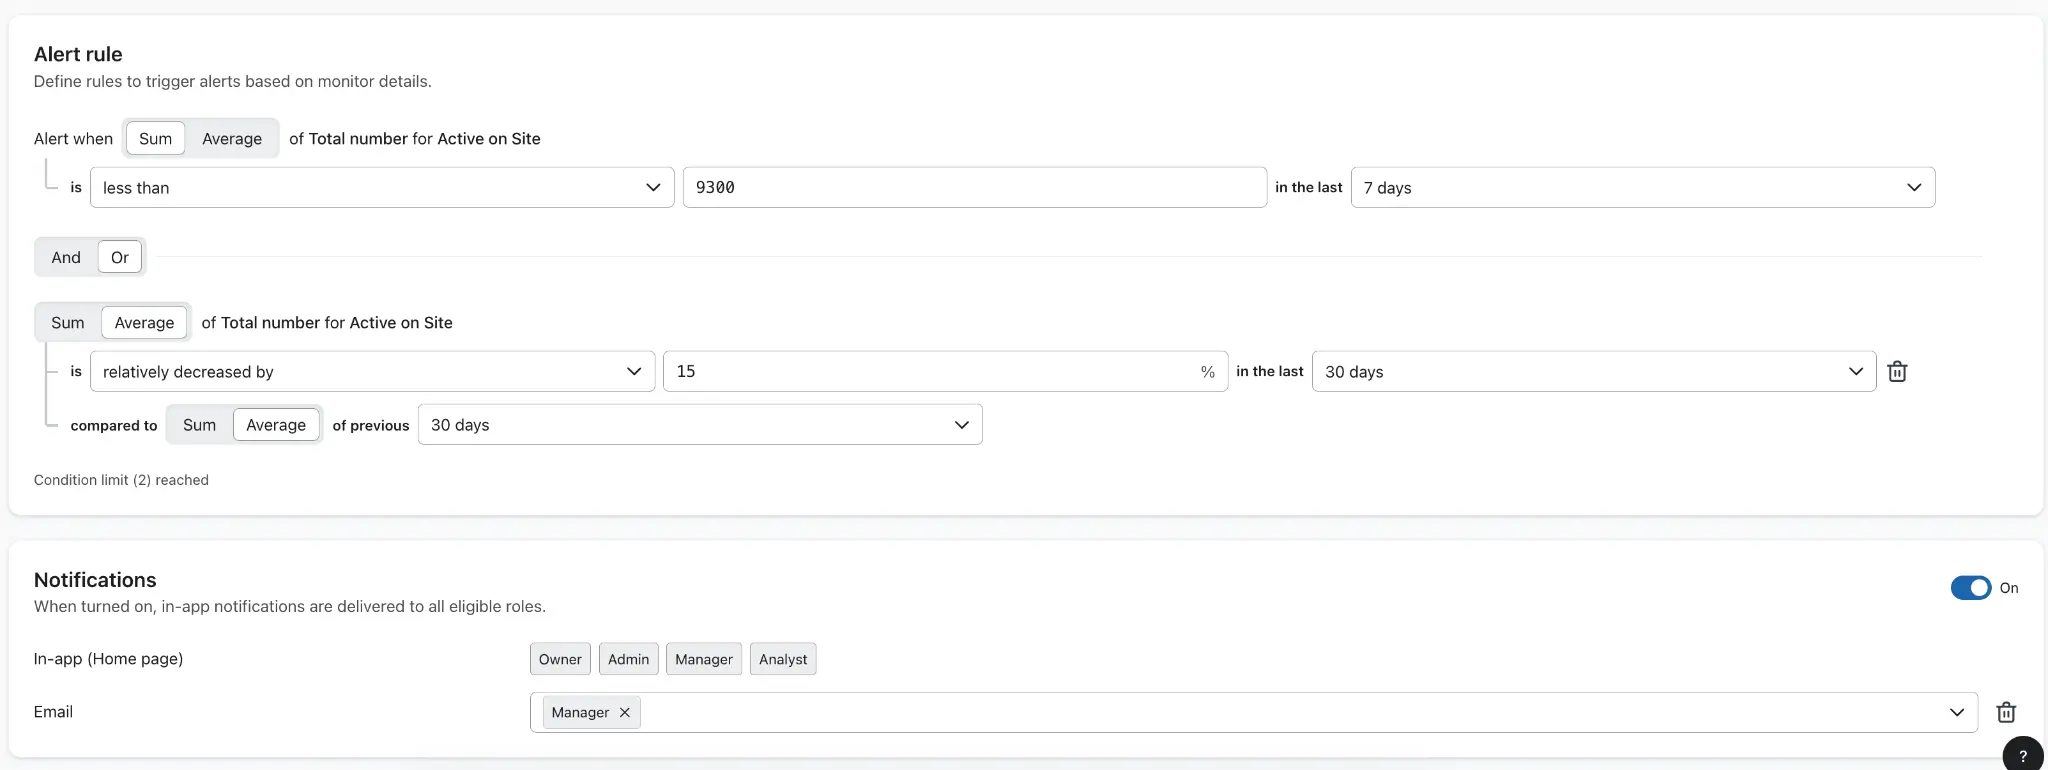The width and height of the screenshot is (2048, 770).
Task: Open the help question mark button
Action: click(x=2022, y=755)
